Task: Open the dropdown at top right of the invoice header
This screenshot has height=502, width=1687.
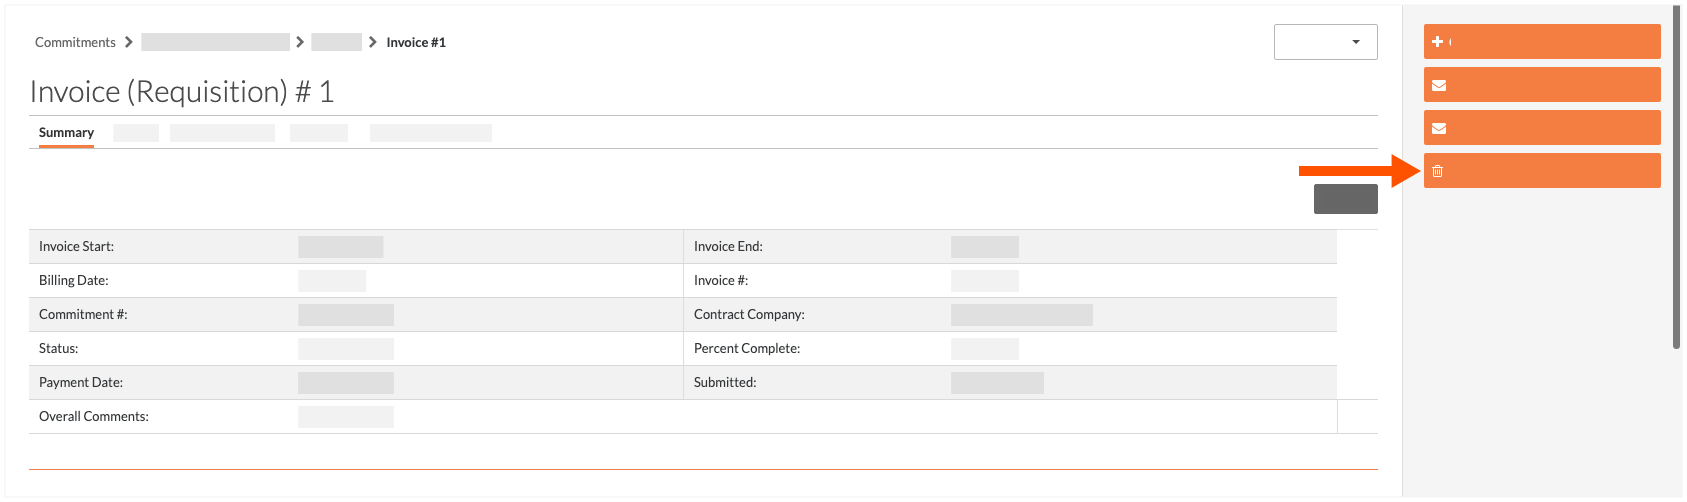Action: coord(1325,42)
